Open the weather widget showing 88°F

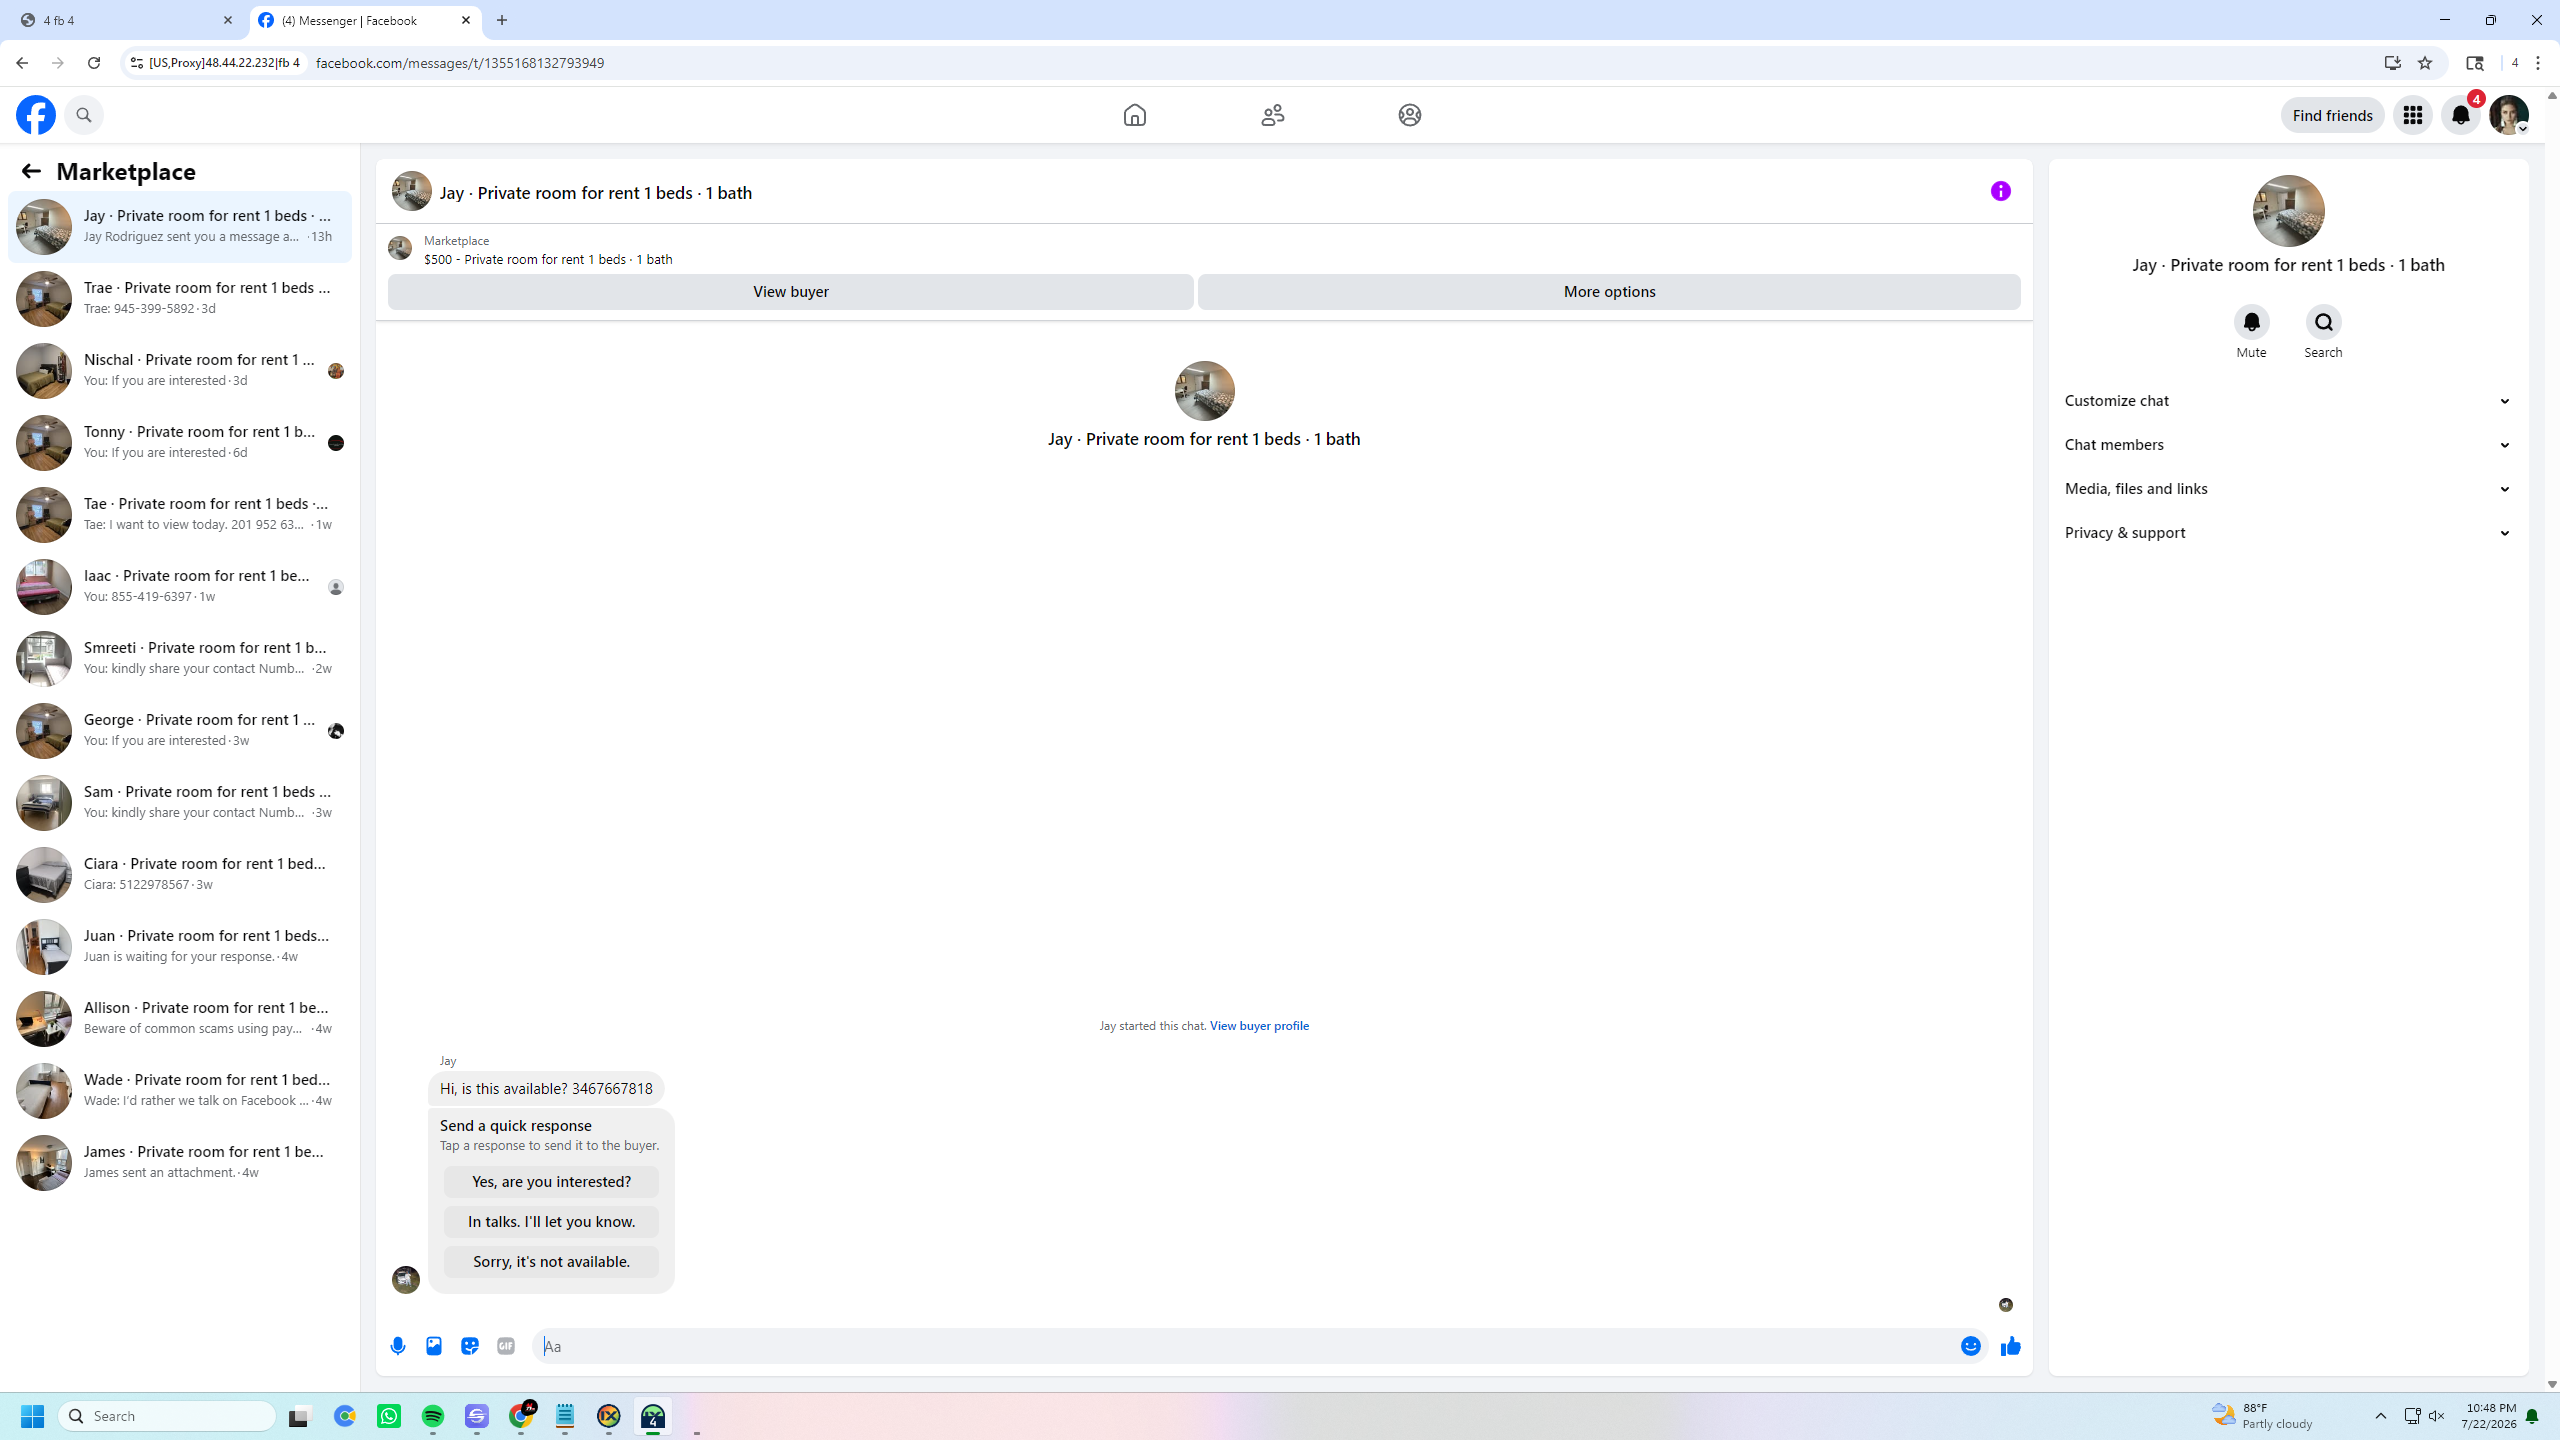click(2262, 1416)
